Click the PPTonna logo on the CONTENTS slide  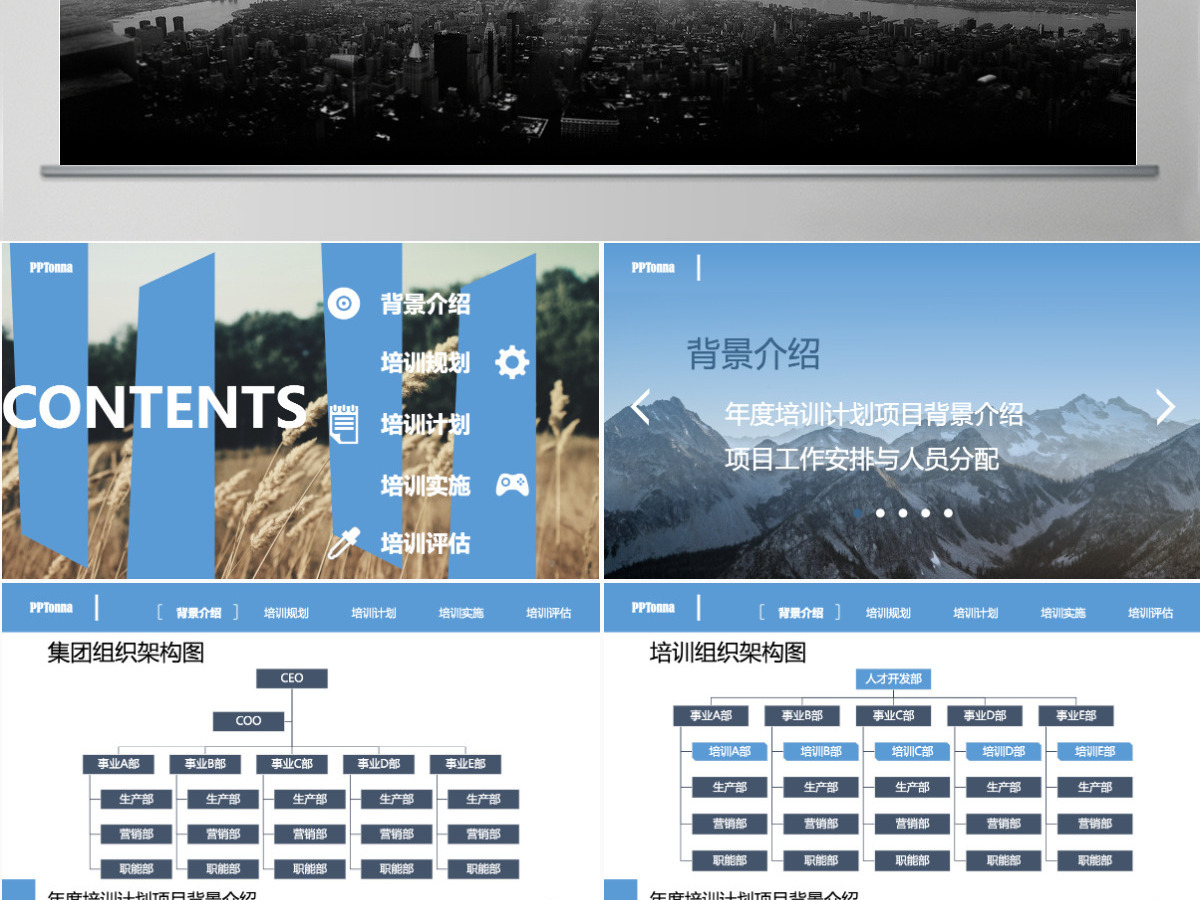click(51, 267)
